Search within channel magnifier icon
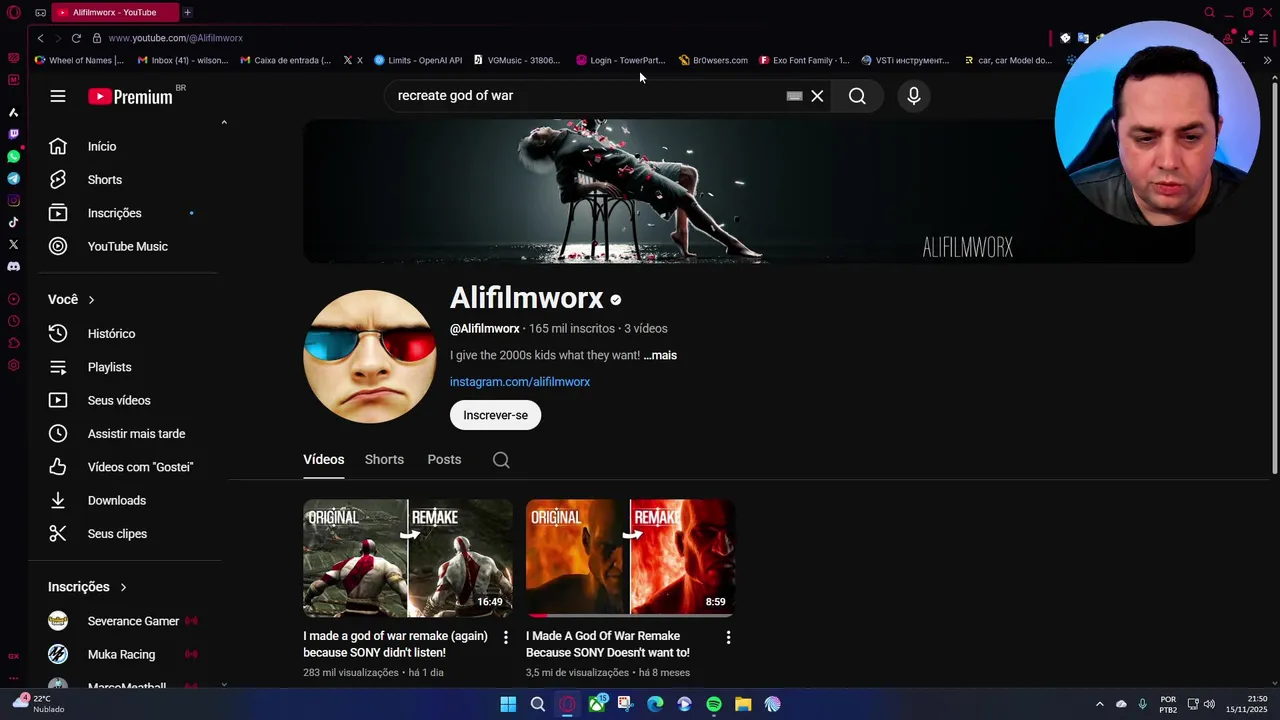The height and width of the screenshot is (720, 1280). tap(501, 460)
